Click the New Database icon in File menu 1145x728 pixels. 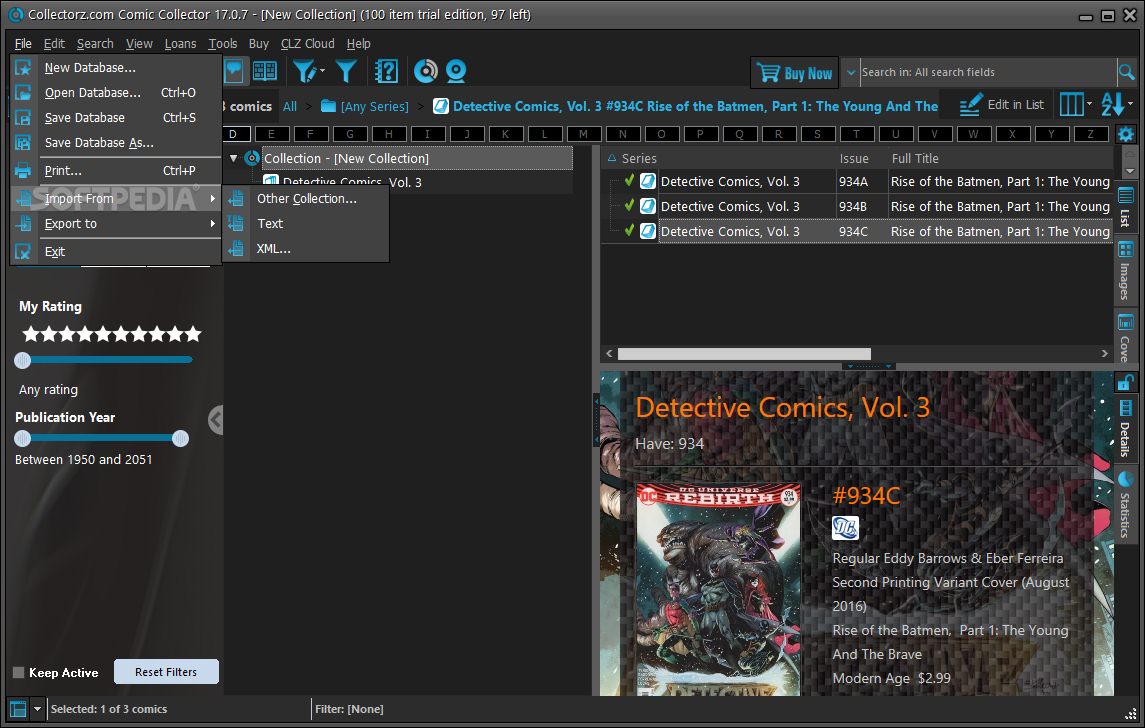[23, 67]
